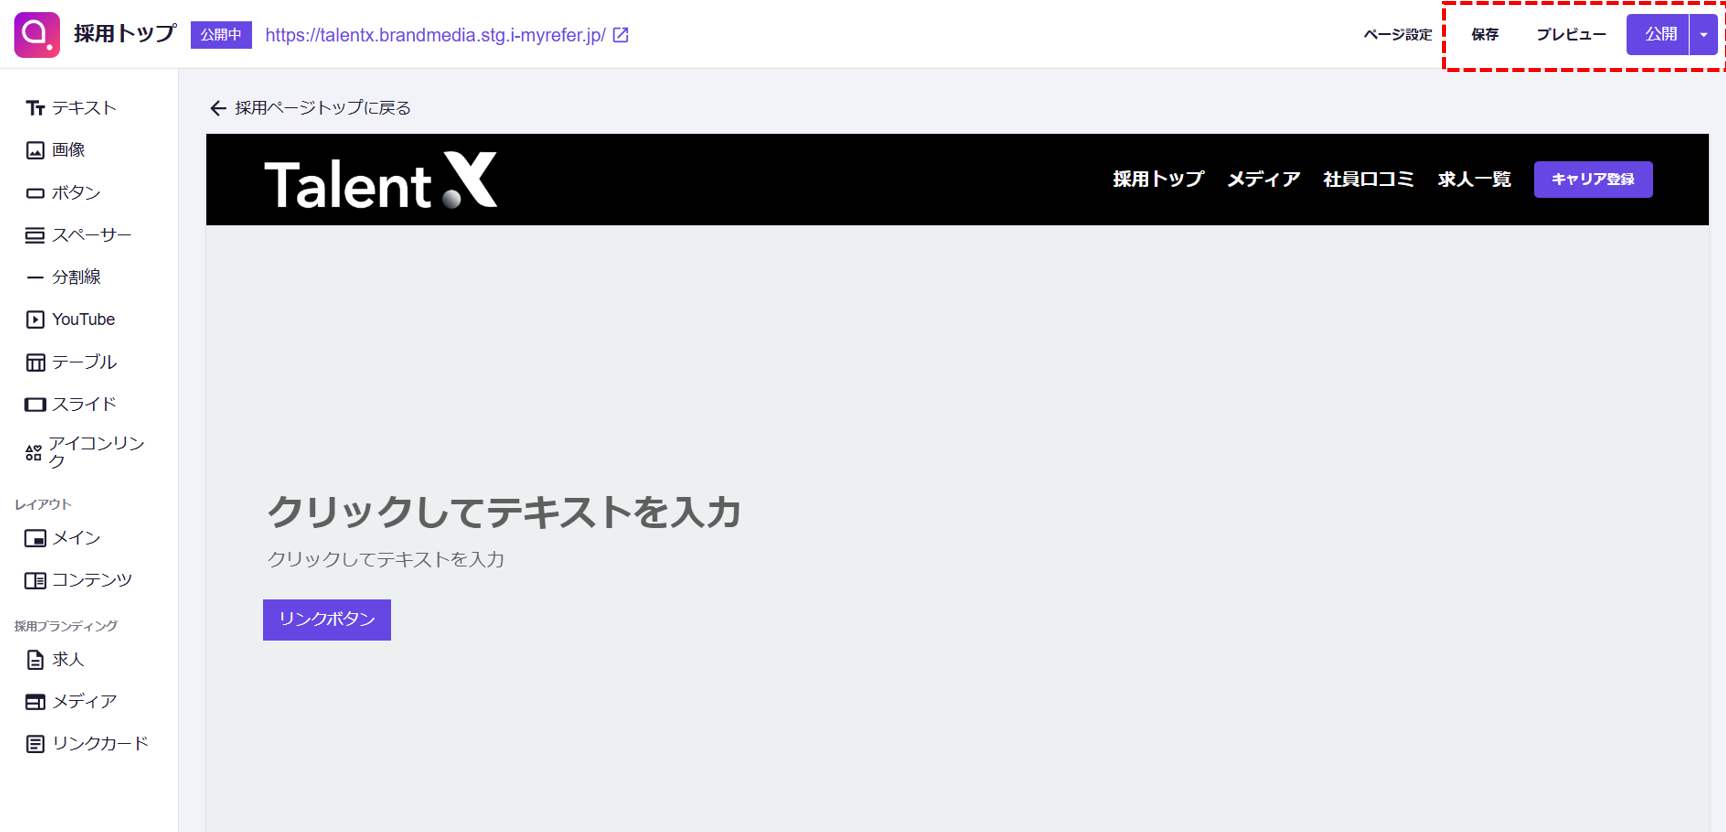
Task: Click the large heading text placeholder
Action: (x=504, y=512)
